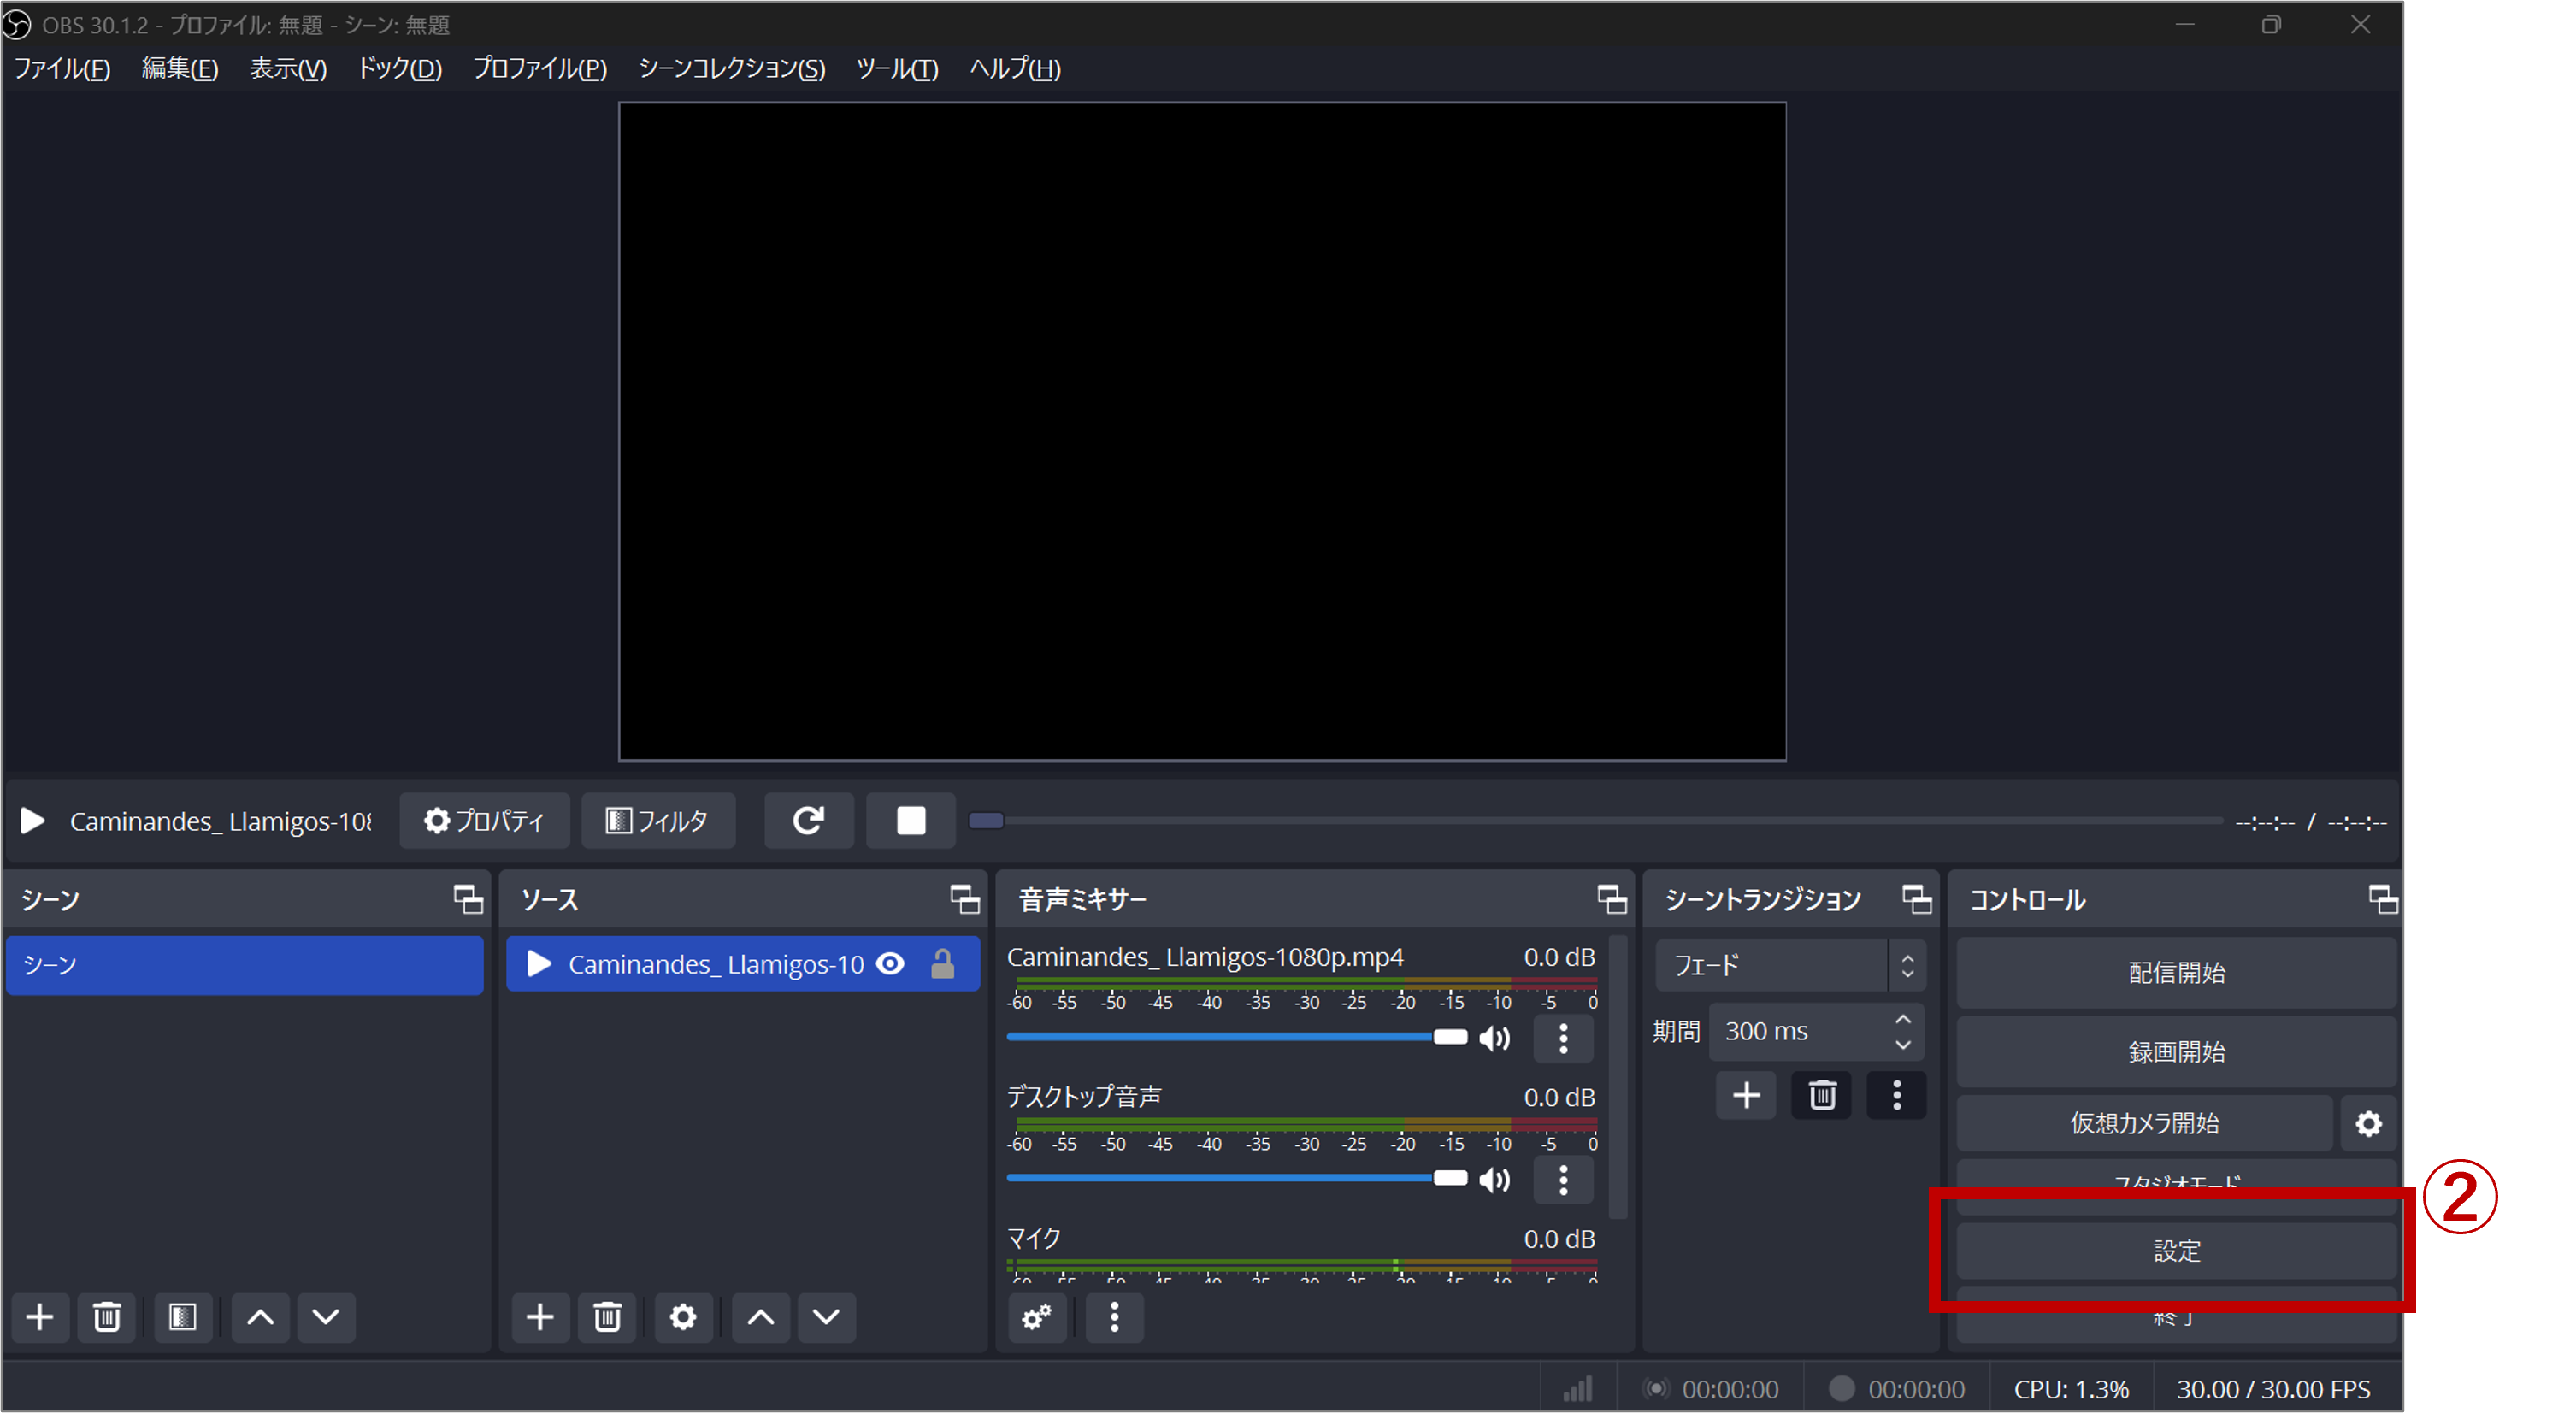Click the black preview canvas
2576x1413 pixels.
(x=1202, y=432)
